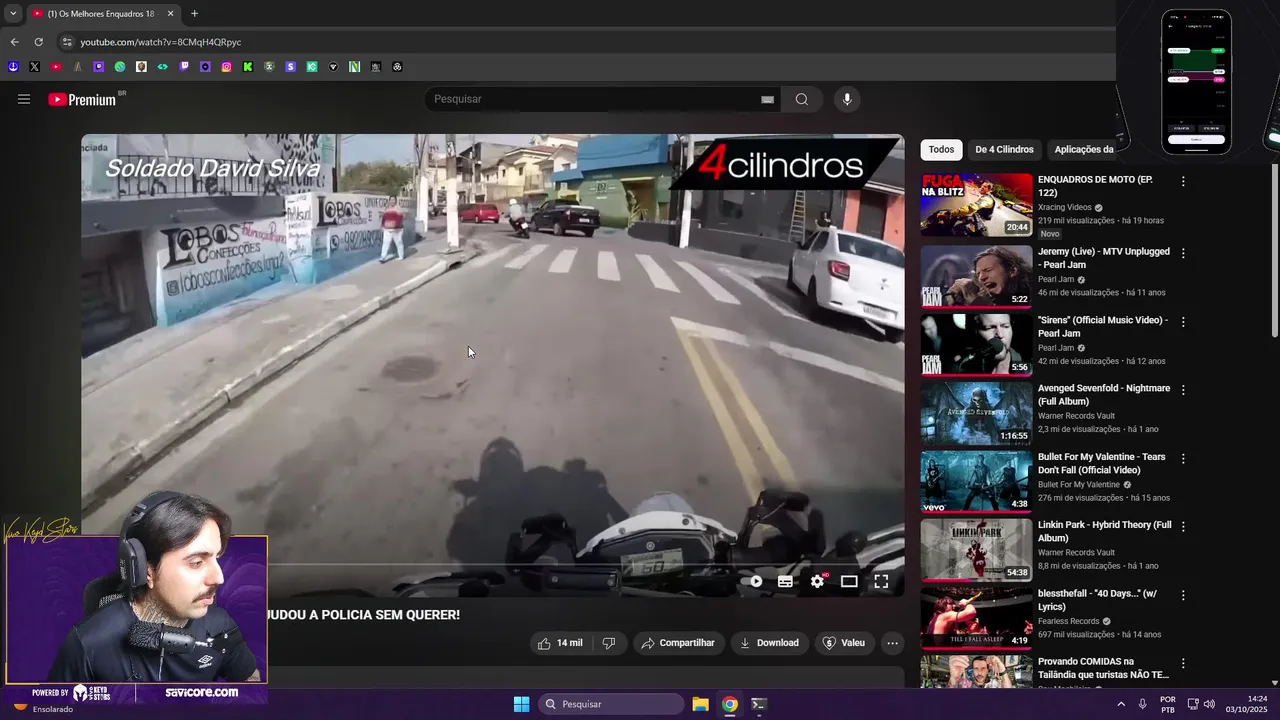Open options for ENQUADROS DE MOTO video
The width and height of the screenshot is (1280, 720).
pyautogui.click(x=1183, y=181)
